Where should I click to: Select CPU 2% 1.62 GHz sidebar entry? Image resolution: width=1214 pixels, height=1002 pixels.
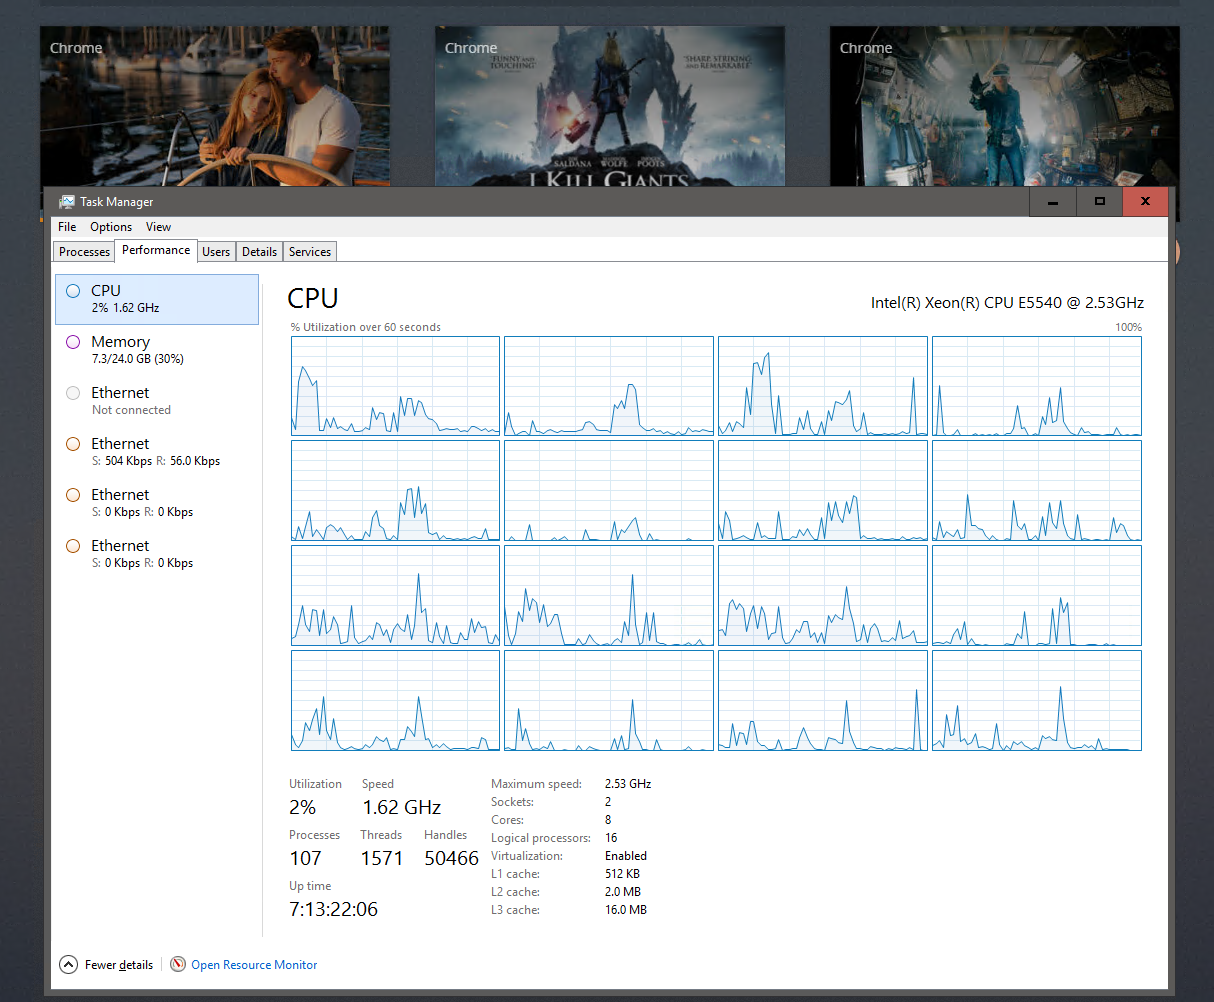click(x=157, y=299)
